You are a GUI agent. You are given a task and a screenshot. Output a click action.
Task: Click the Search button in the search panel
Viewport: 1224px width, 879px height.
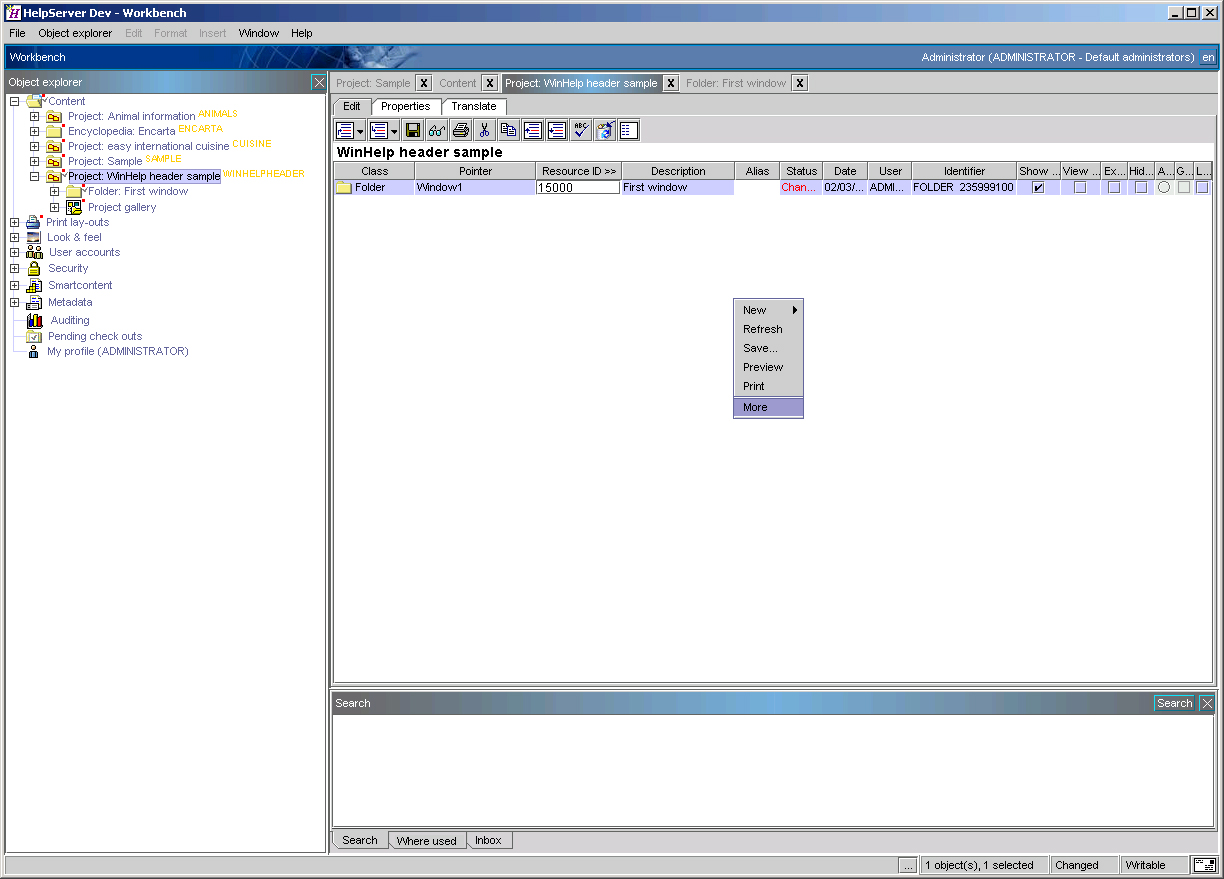[1172, 703]
